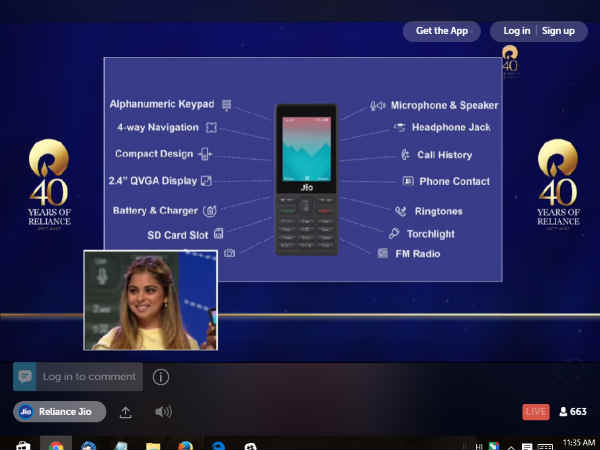Mute the stream with speaker icon
The width and height of the screenshot is (600, 450).
tap(163, 412)
